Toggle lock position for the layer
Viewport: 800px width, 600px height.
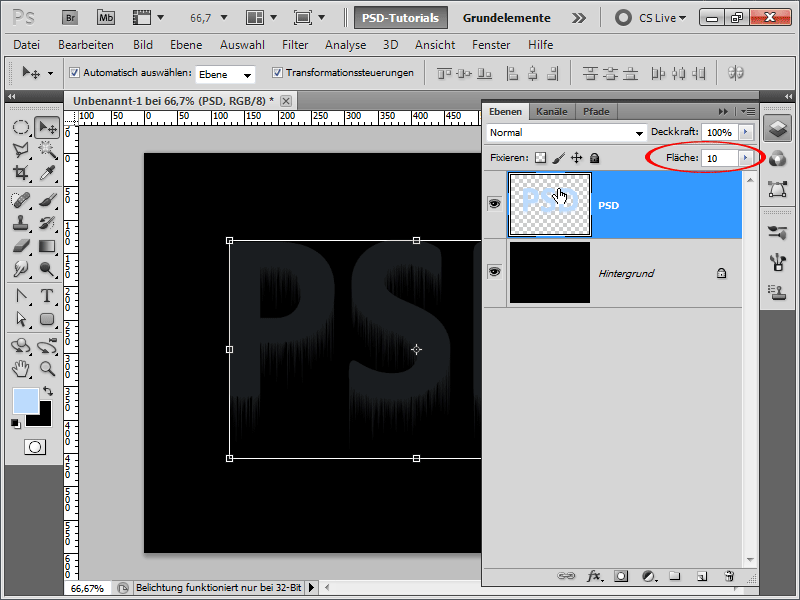tap(577, 158)
